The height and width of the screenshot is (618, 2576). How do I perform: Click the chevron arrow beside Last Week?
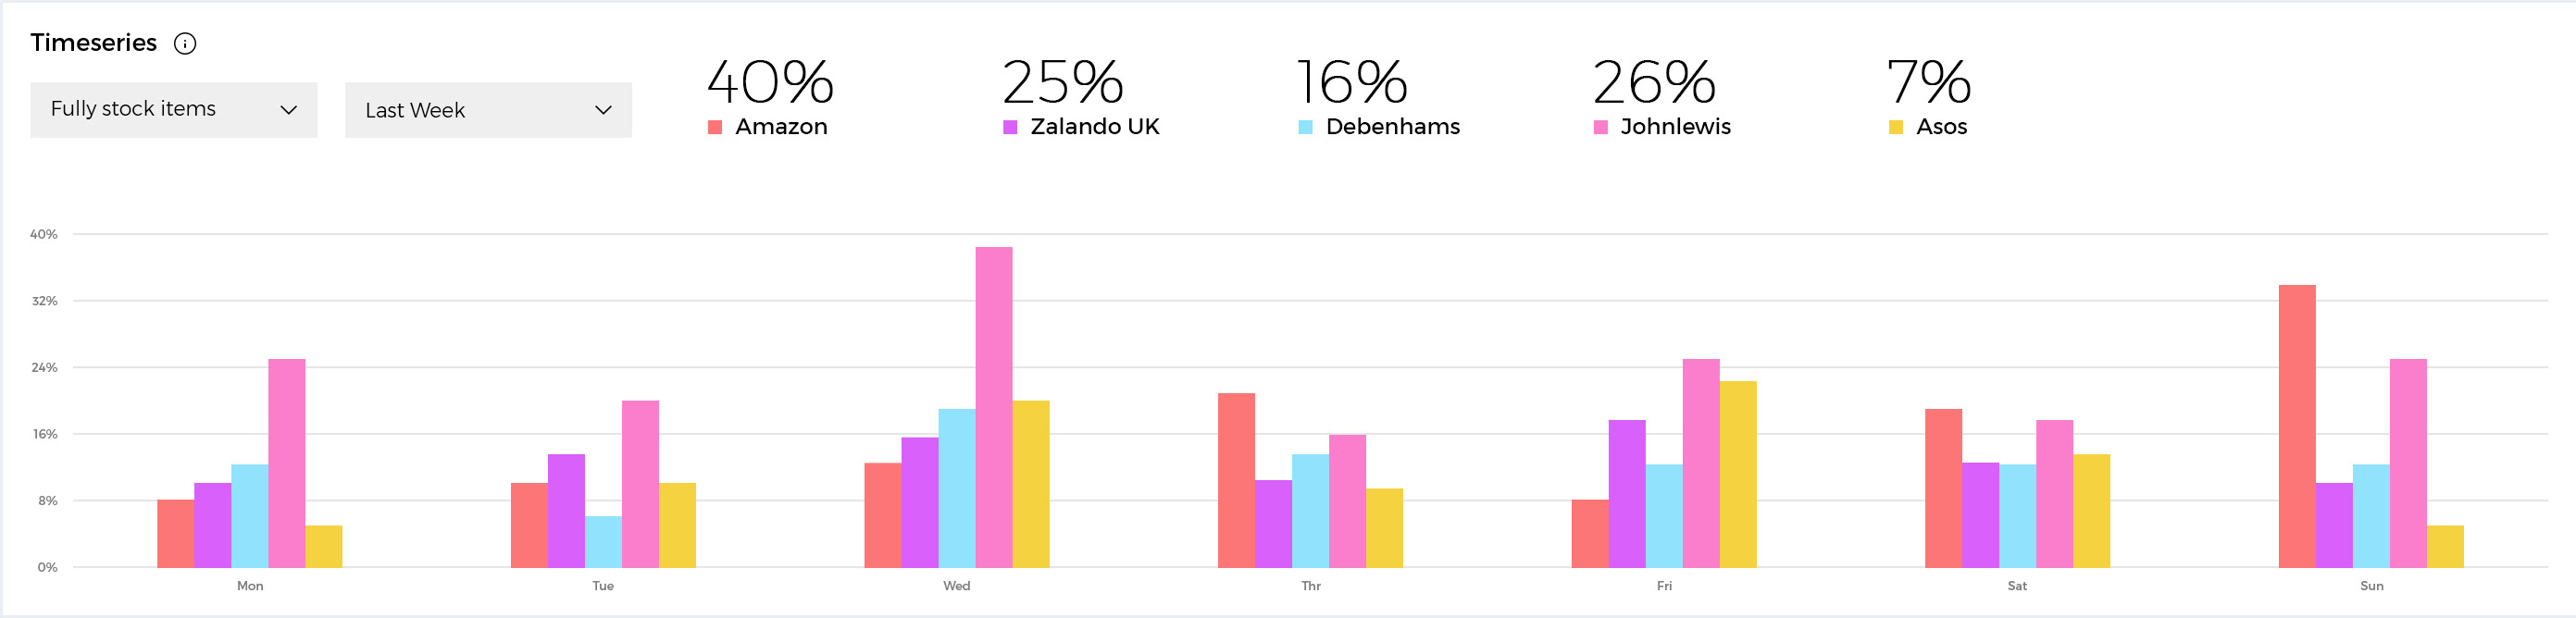[x=603, y=110]
